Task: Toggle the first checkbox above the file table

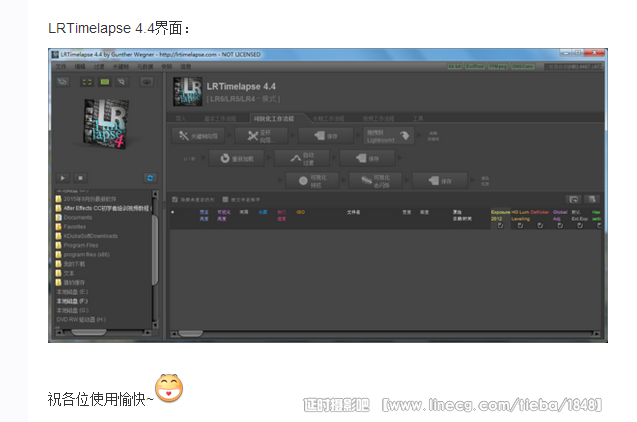Action: 175,199
